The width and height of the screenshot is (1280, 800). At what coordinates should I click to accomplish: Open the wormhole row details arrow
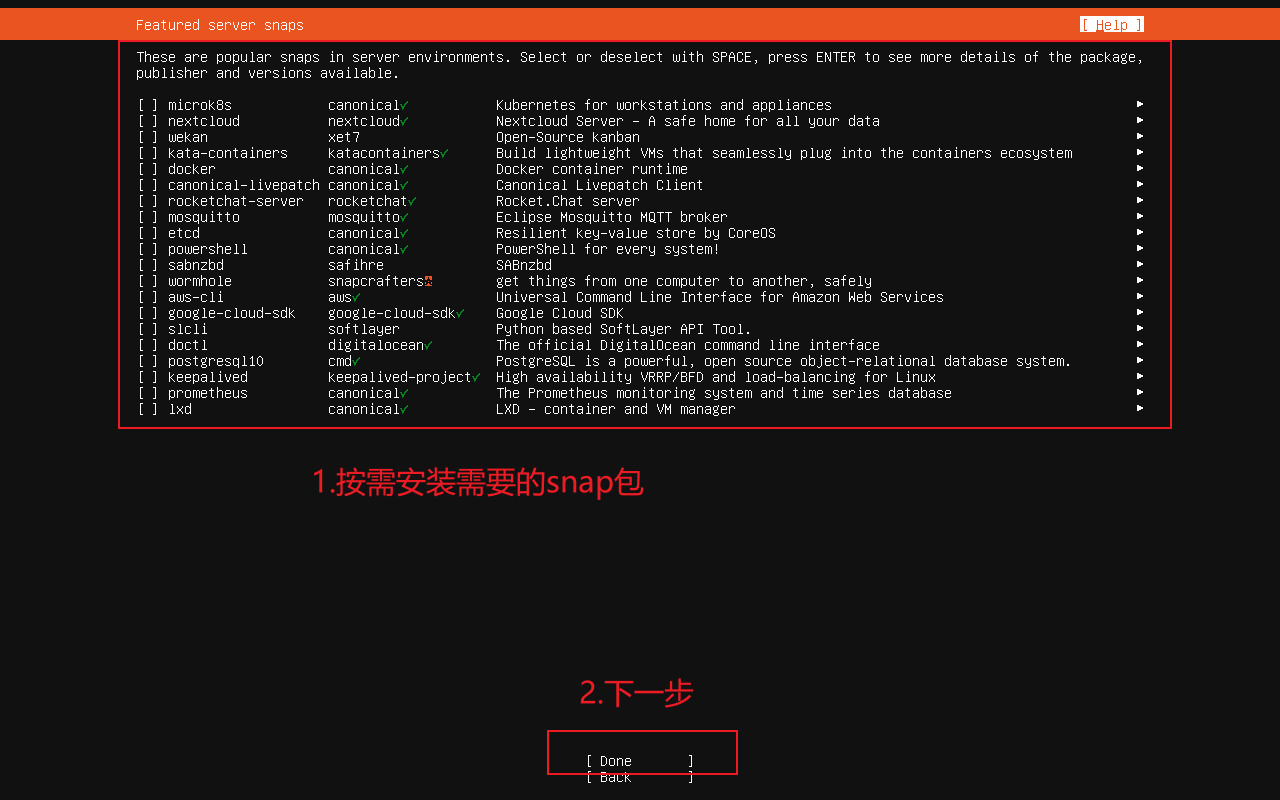(x=1140, y=280)
